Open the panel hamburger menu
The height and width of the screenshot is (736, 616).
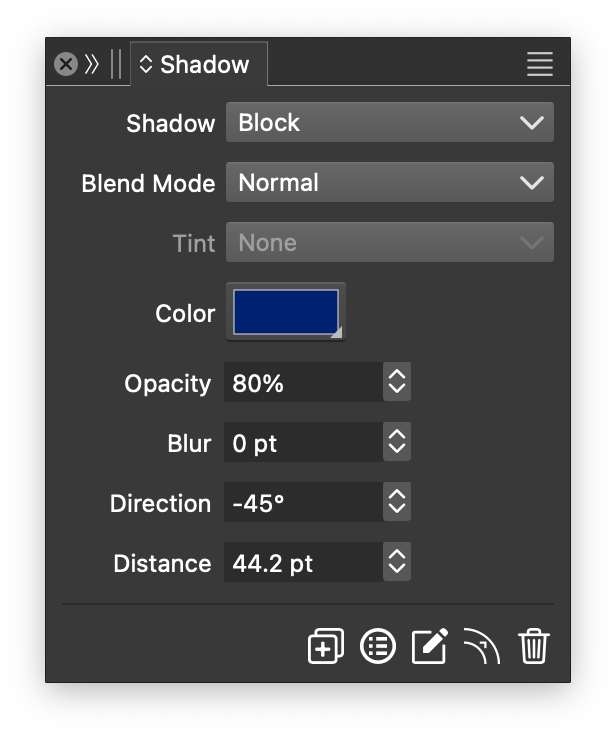(x=540, y=65)
